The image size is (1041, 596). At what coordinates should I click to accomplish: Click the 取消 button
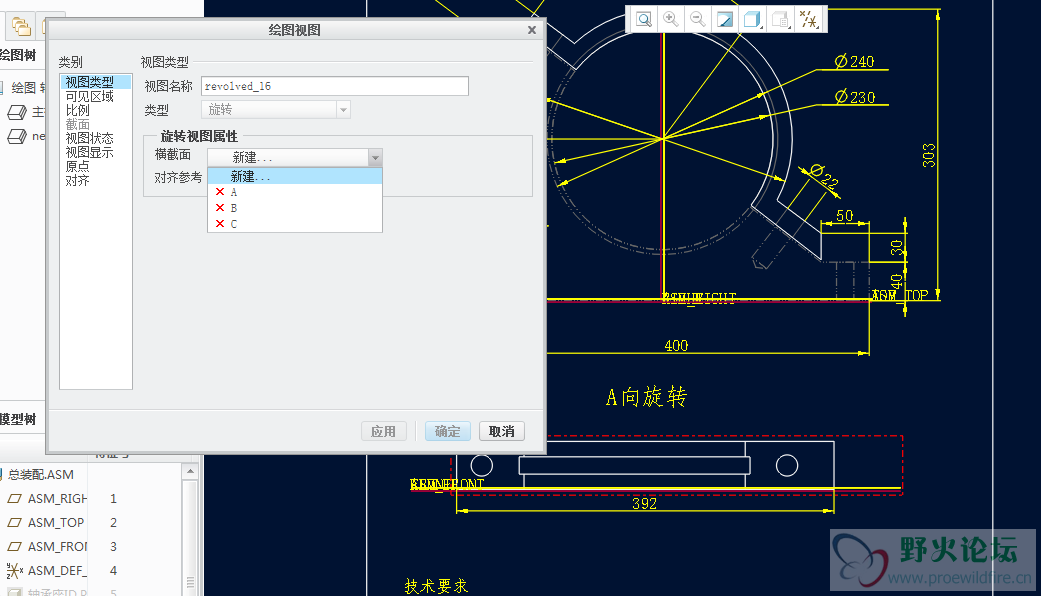tap(501, 431)
